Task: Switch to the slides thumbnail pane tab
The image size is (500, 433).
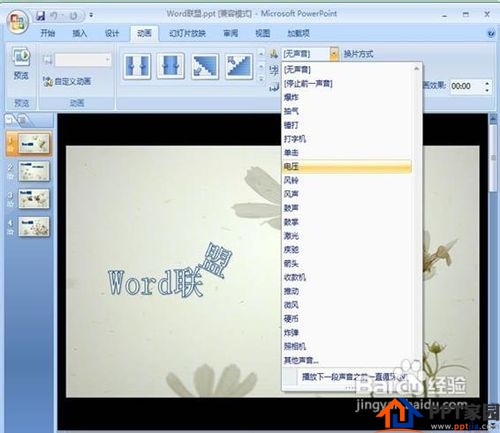Action: click(10, 120)
